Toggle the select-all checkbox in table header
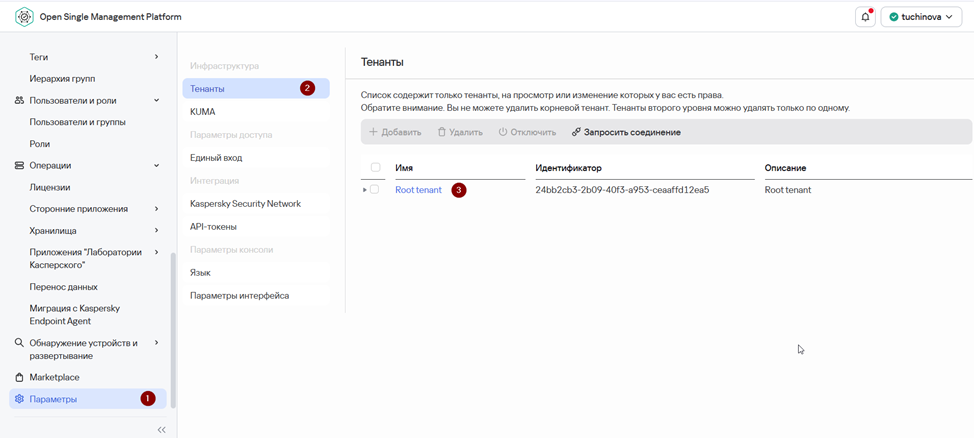The image size is (974, 438). 375,168
